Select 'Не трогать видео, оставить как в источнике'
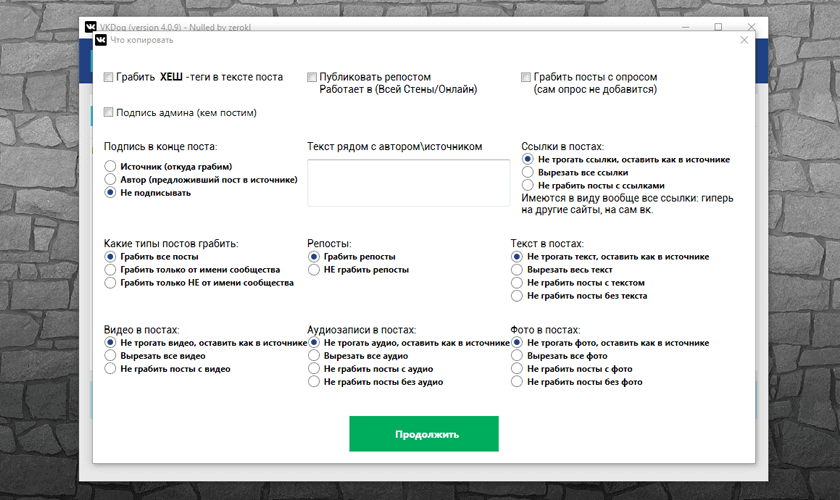840x500 pixels. (x=110, y=342)
